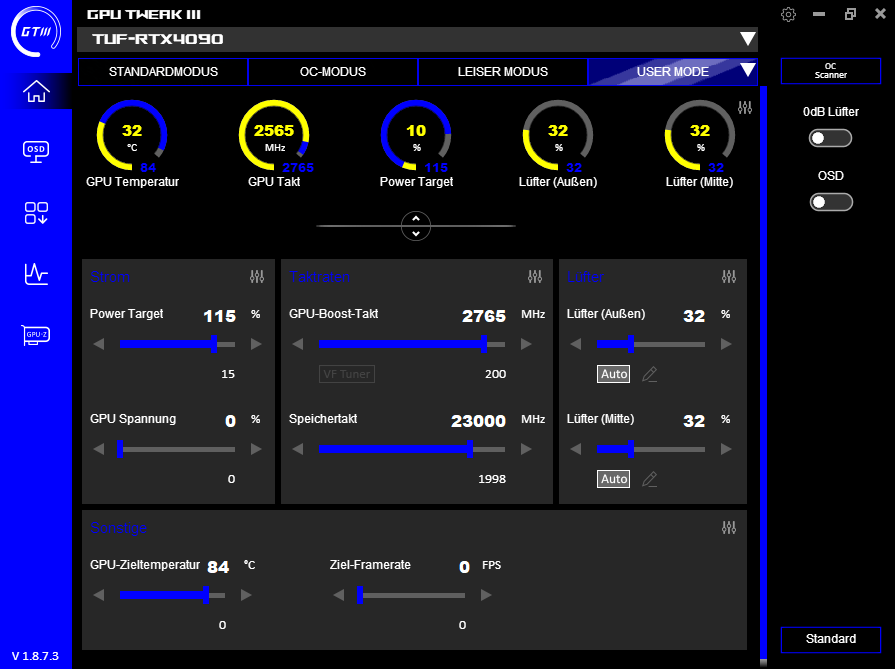Open the monitoring graph sidebar icon
Viewport: 895px width, 669px height.
click(x=36, y=274)
